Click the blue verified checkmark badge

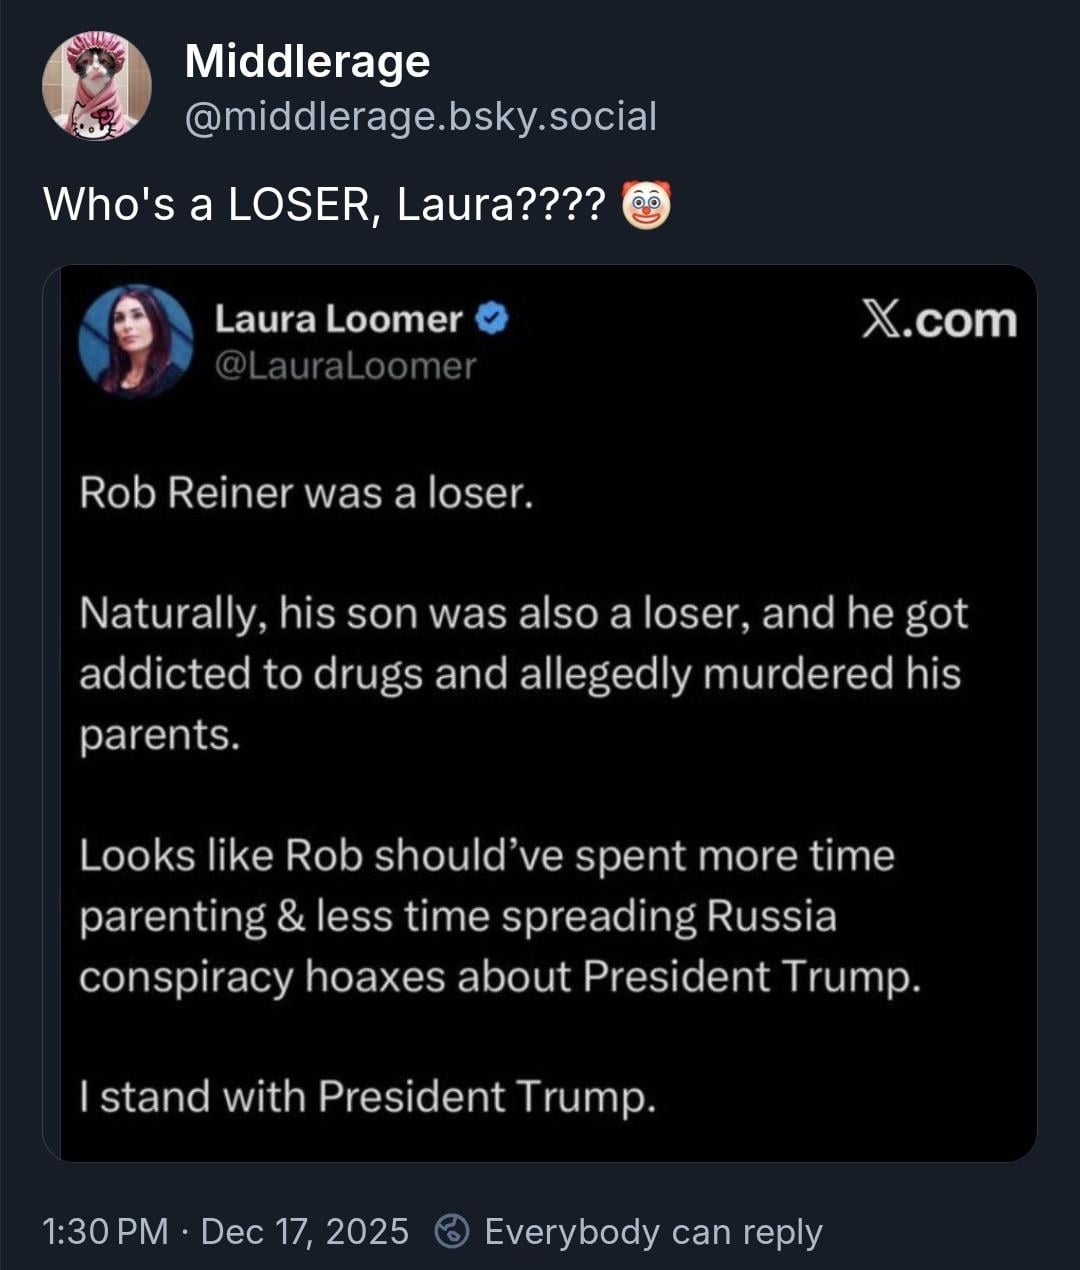pos(492,319)
